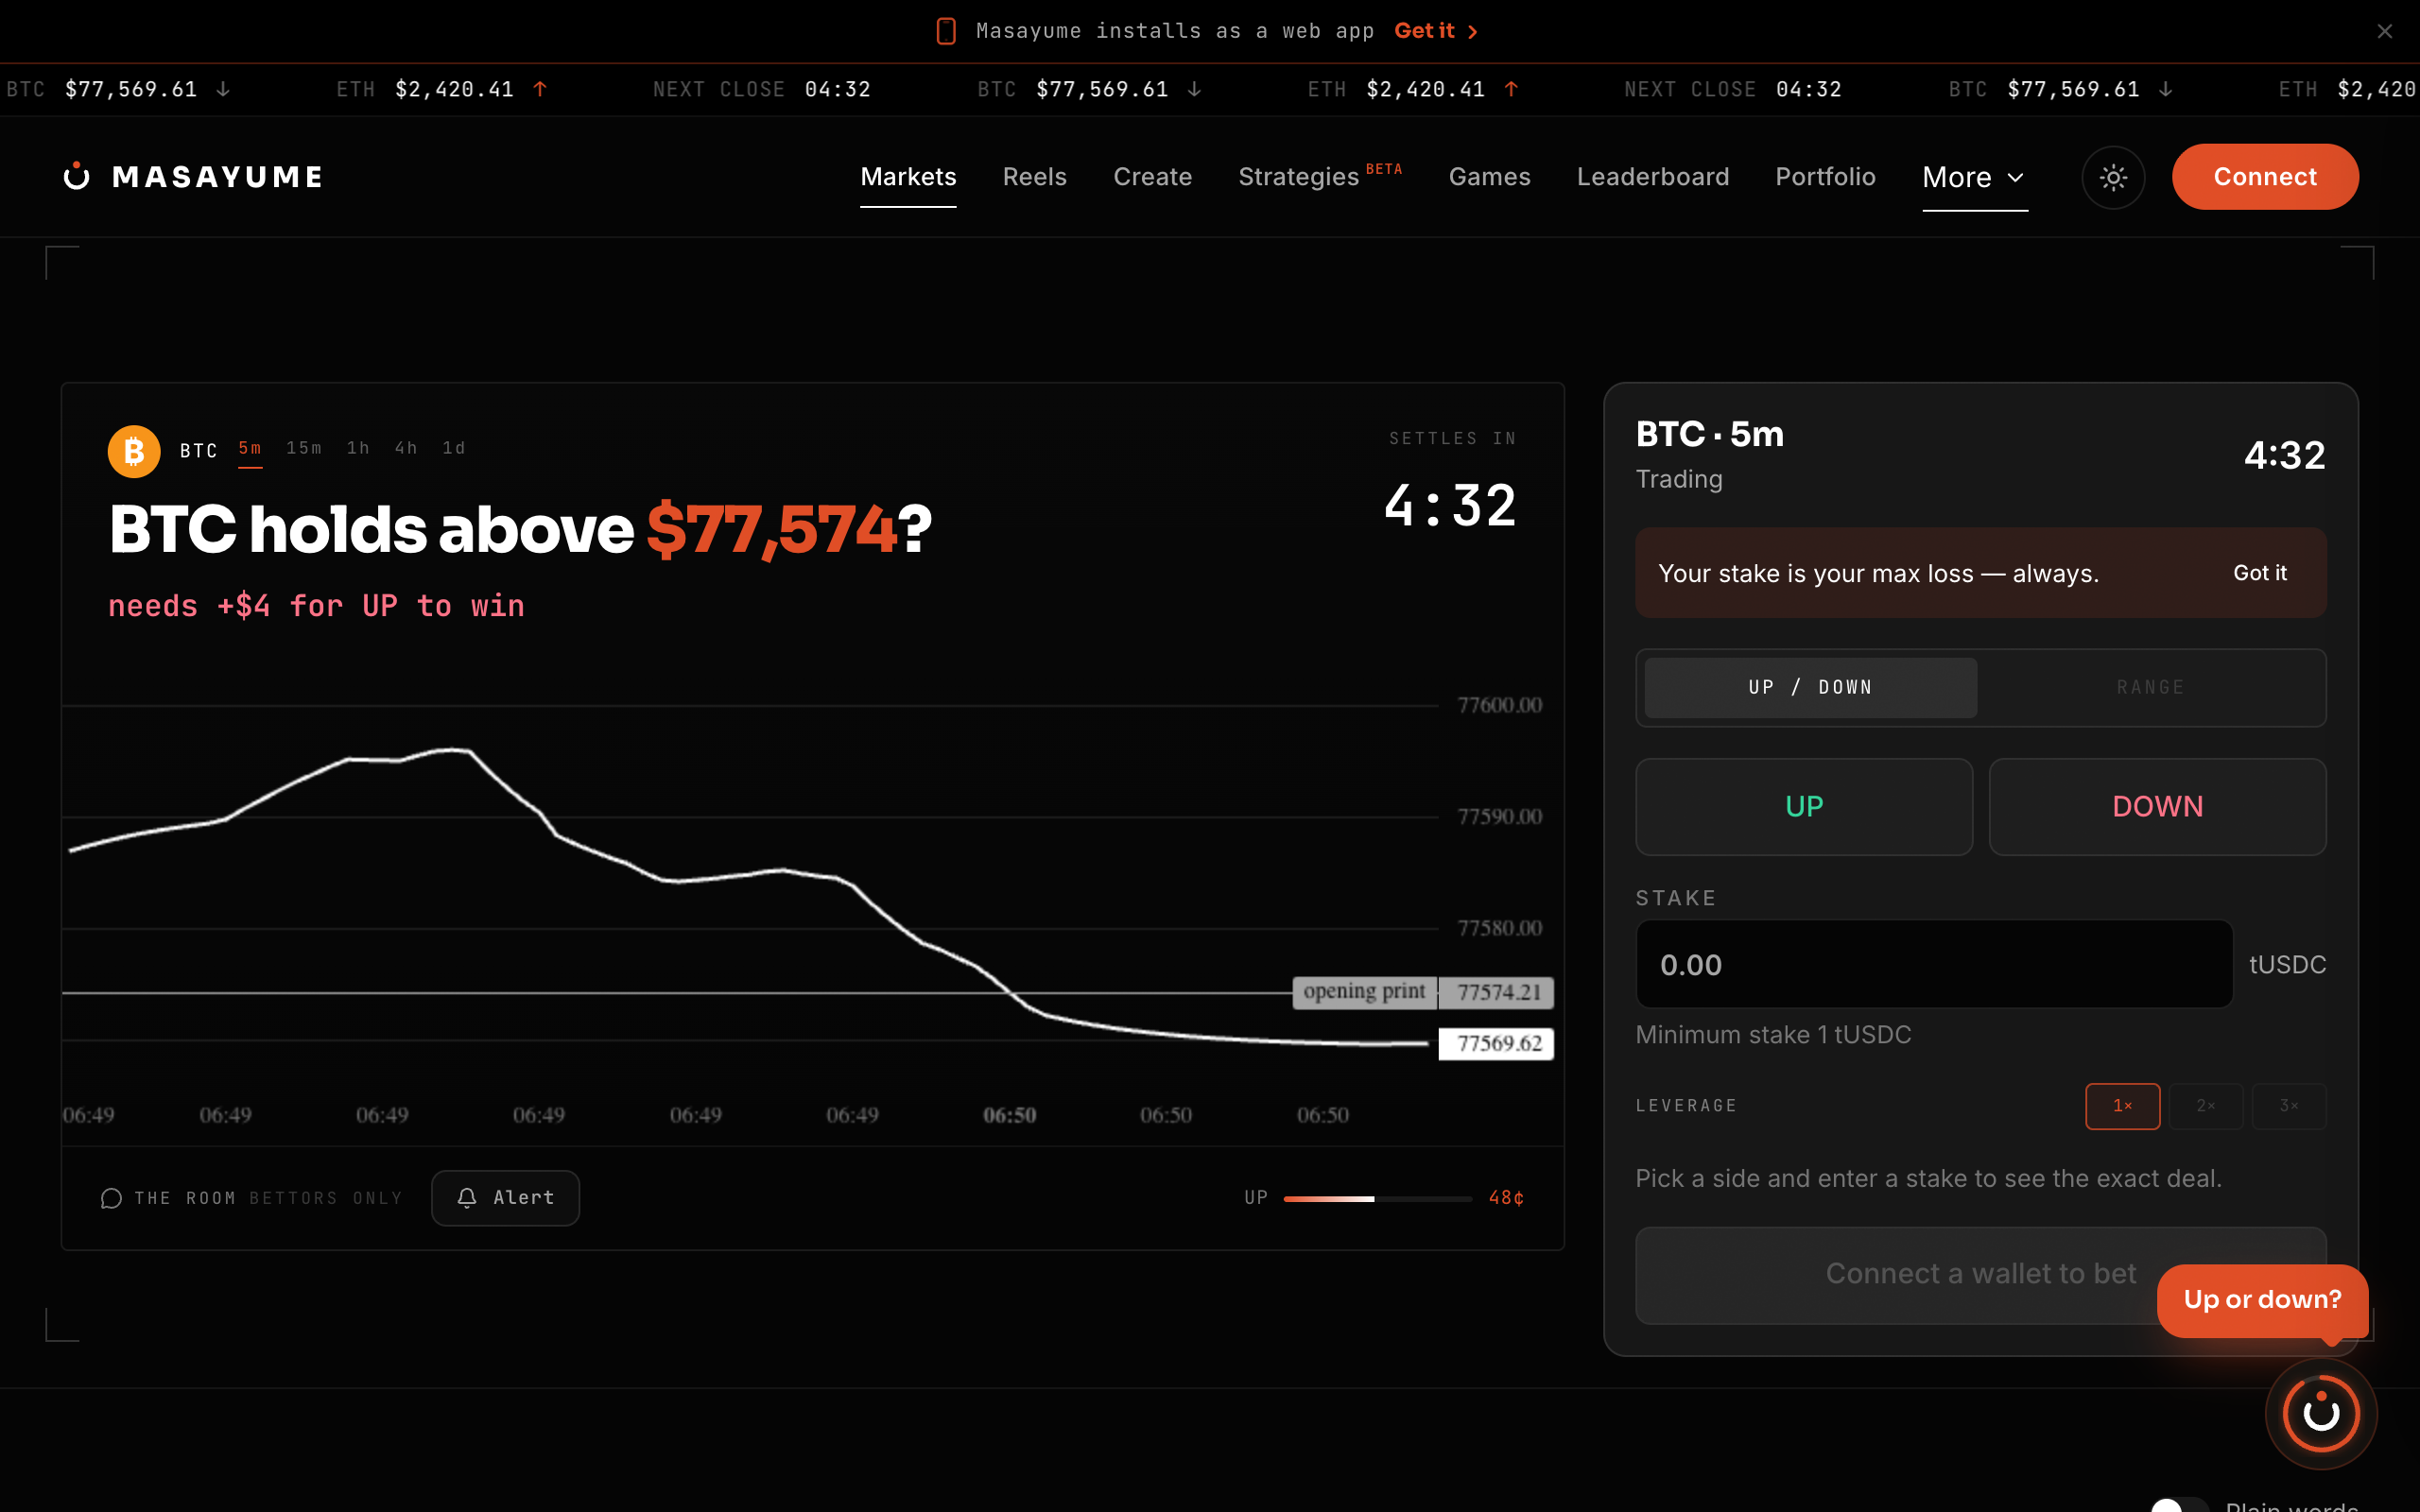This screenshot has width=2420, height=1512.
Task: Dismiss the web app install banner
Action: 2385,31
